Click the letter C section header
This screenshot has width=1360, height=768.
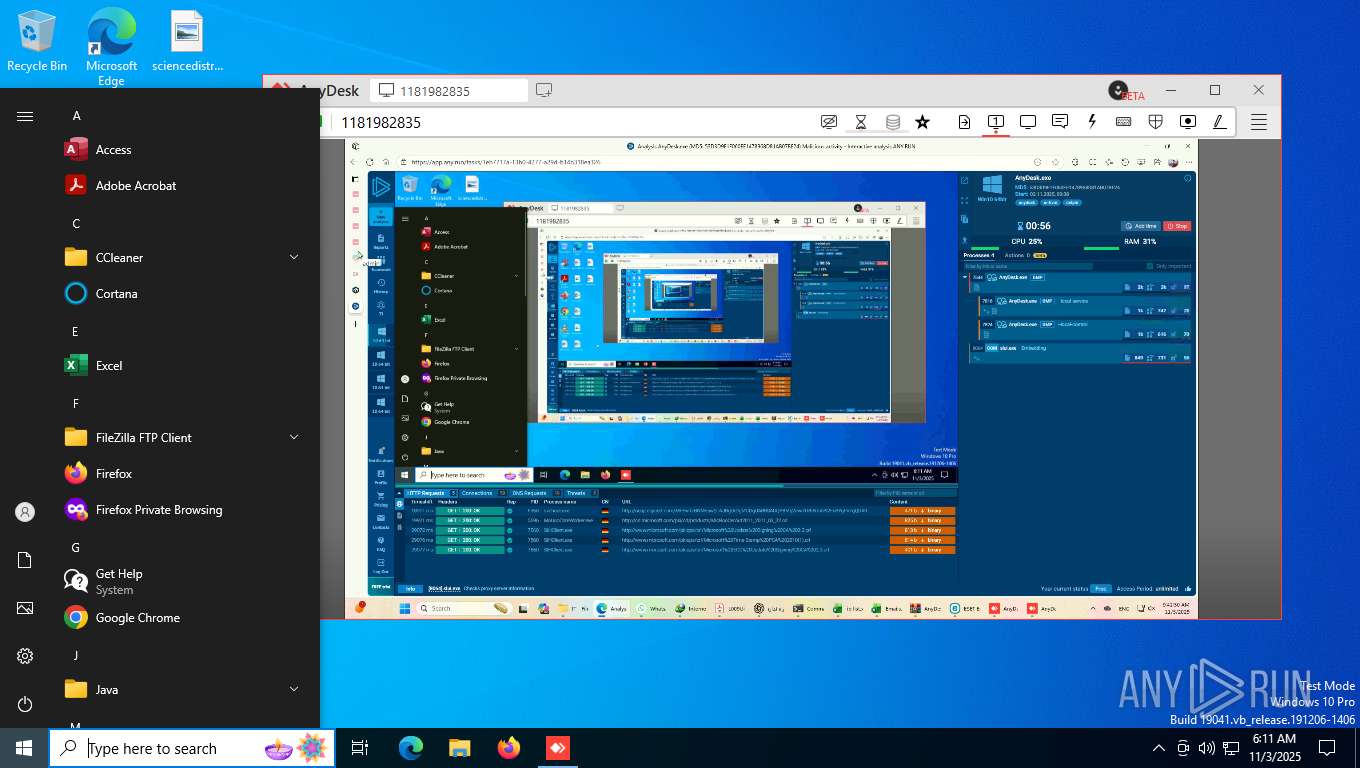pos(76,224)
